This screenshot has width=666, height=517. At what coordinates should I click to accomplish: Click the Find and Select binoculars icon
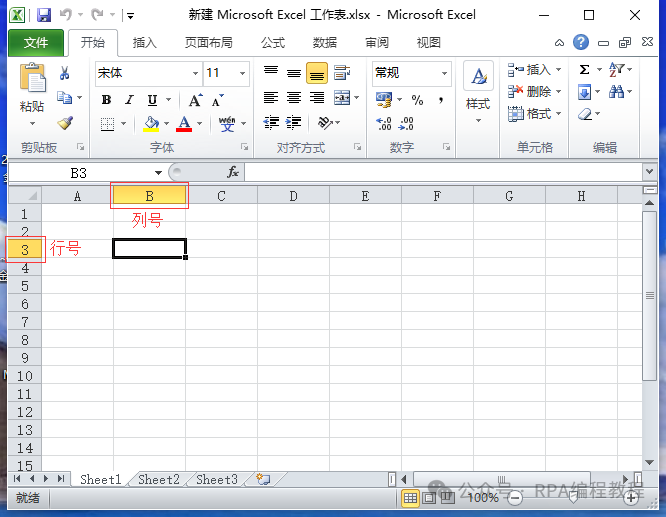point(616,91)
